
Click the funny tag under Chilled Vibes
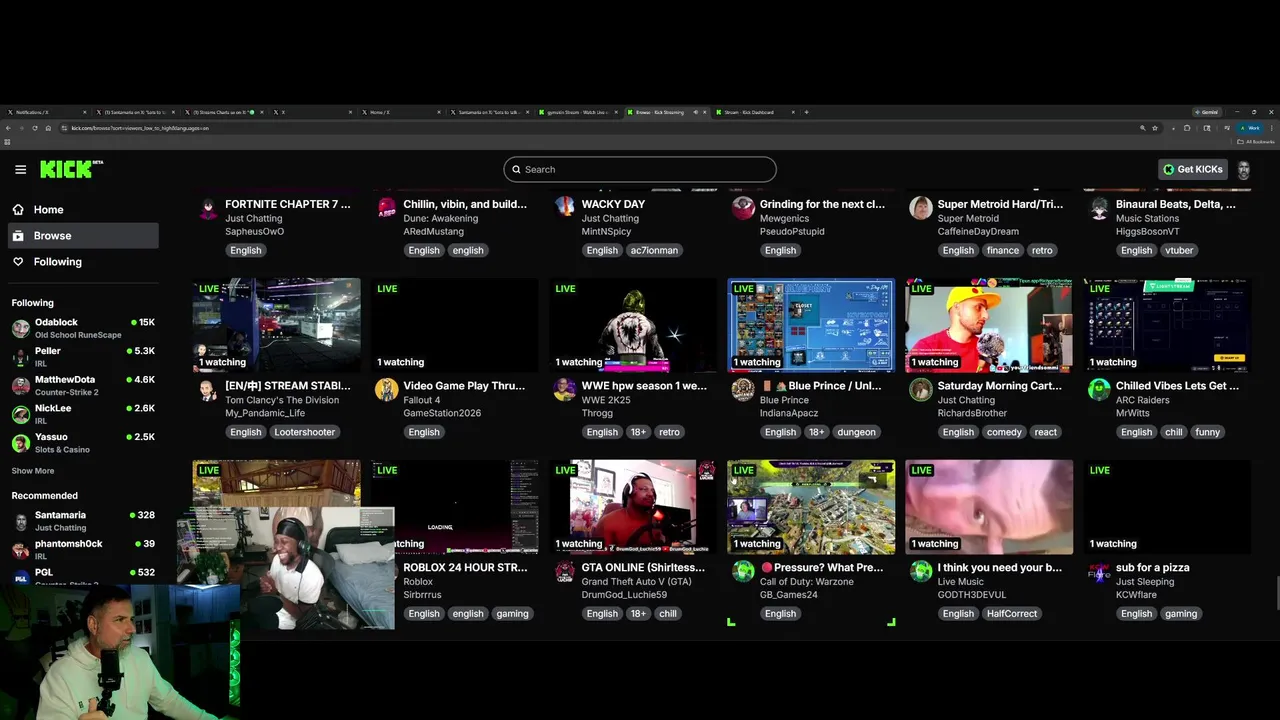click(1207, 432)
